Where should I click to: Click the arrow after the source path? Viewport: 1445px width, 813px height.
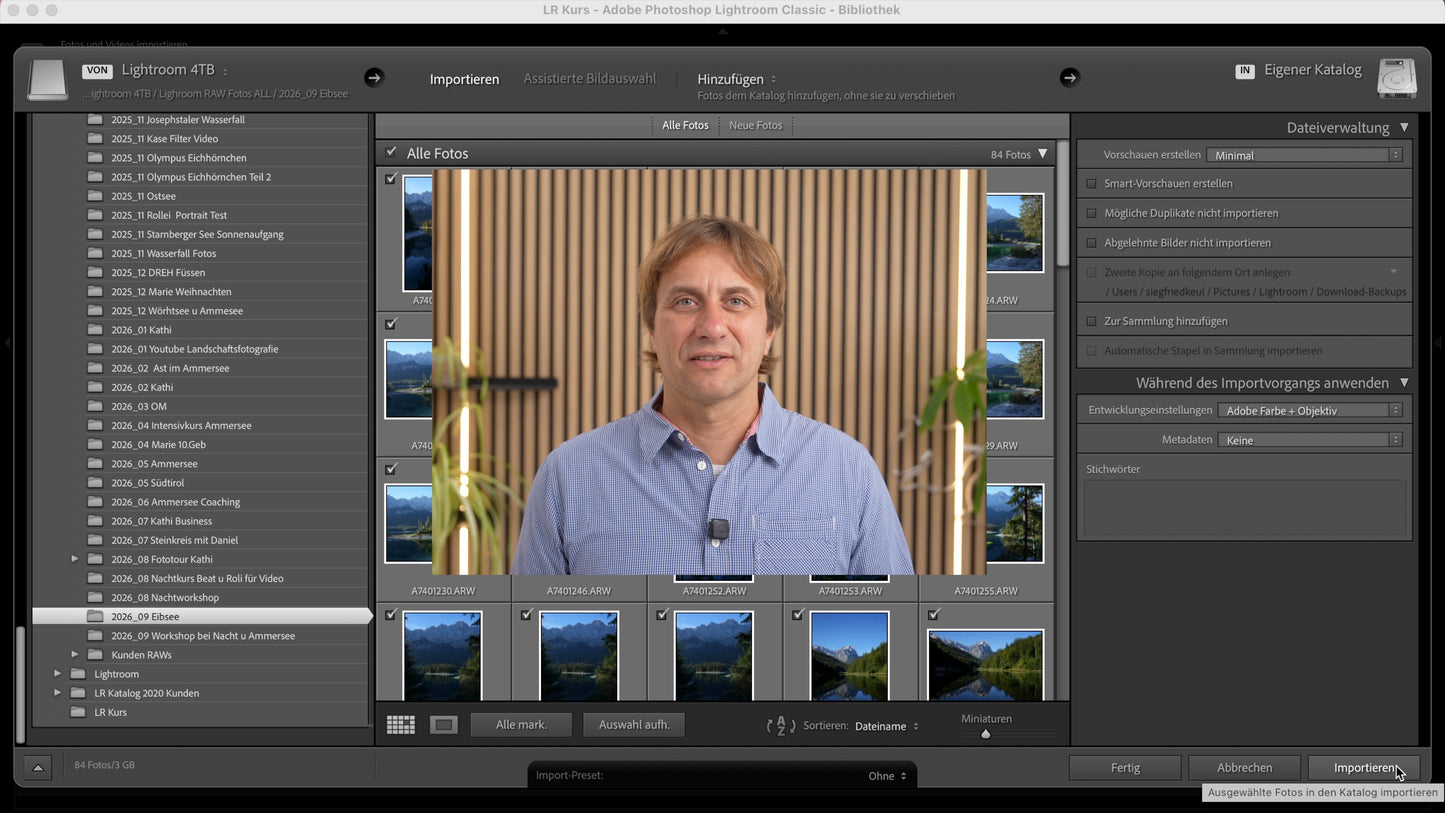coord(374,77)
